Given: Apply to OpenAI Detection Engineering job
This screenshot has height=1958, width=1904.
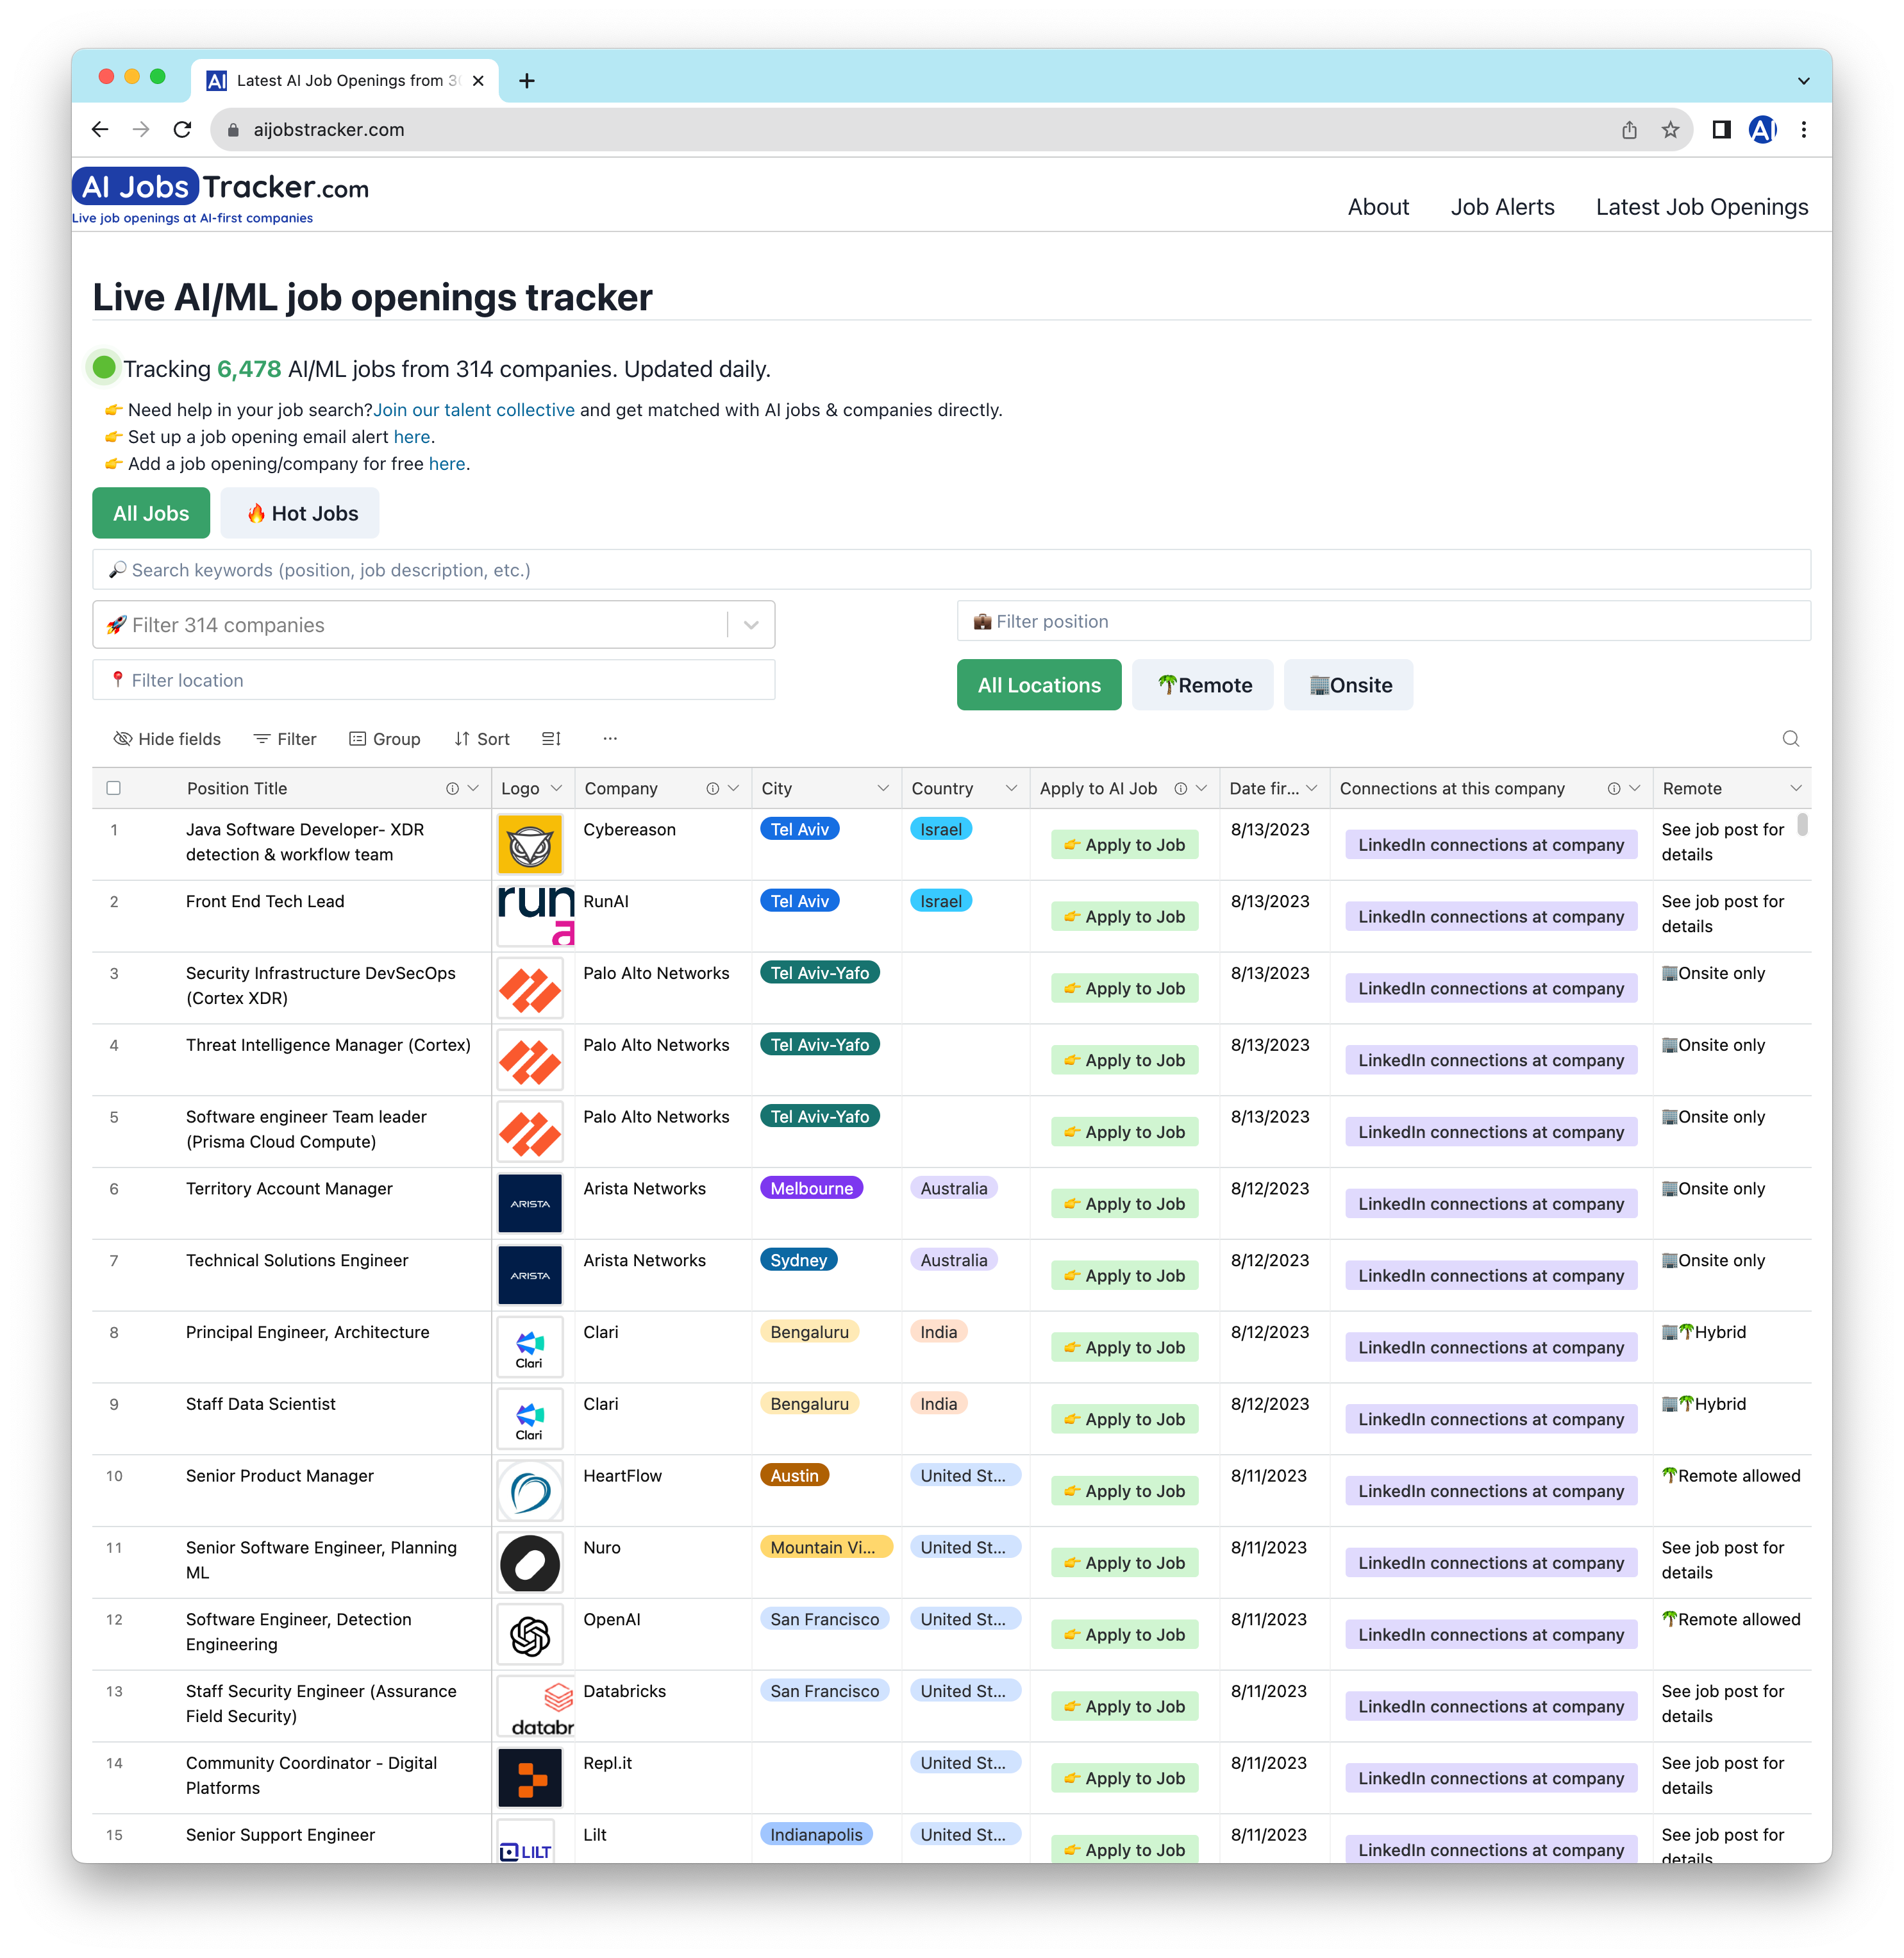Looking at the screenshot, I should tap(1124, 1635).
